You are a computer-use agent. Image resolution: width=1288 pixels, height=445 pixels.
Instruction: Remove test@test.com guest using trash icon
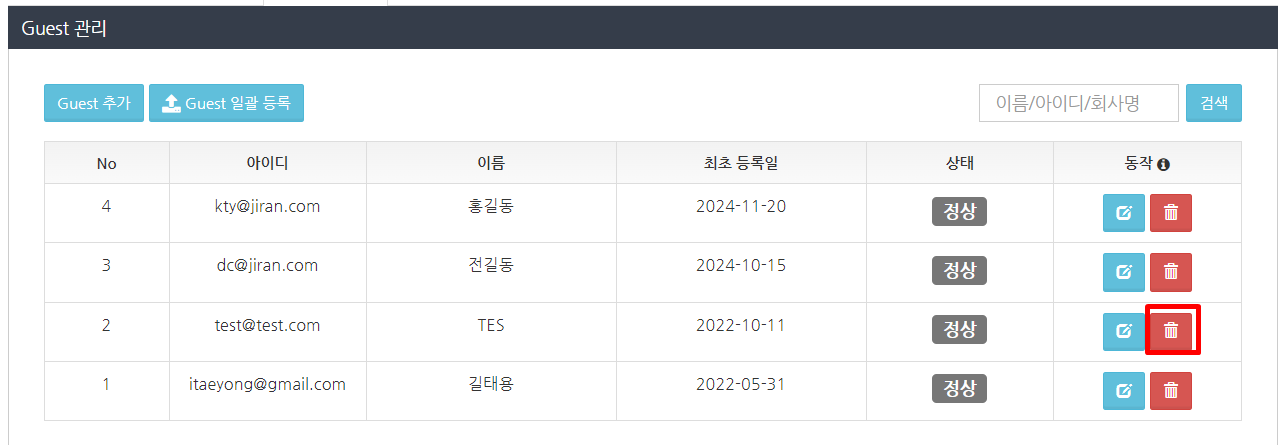pyautogui.click(x=1171, y=331)
